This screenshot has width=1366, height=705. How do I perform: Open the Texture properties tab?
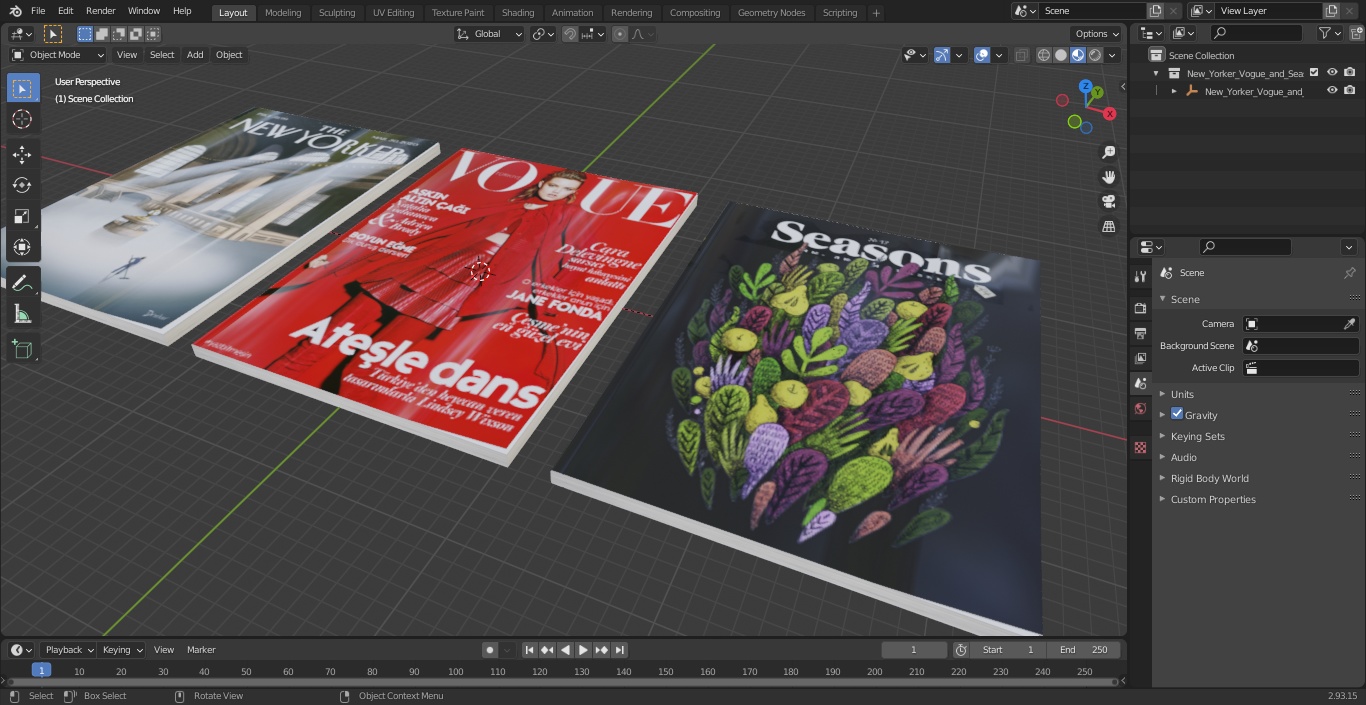tap(1140, 448)
